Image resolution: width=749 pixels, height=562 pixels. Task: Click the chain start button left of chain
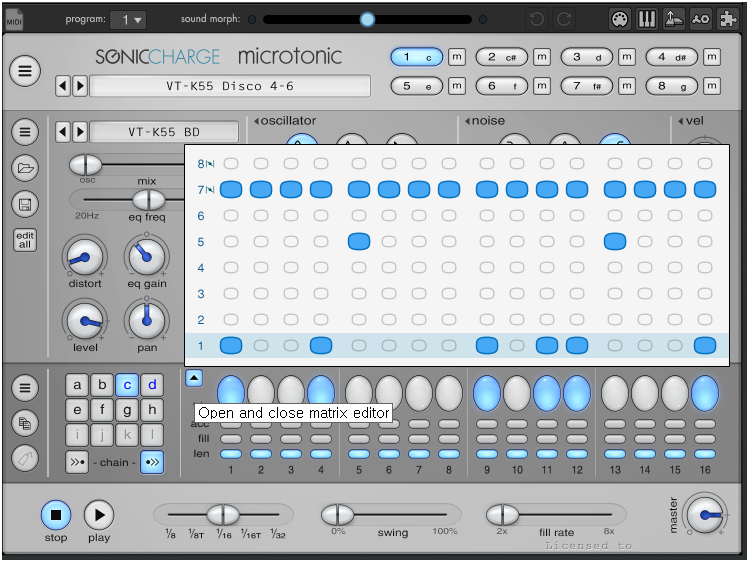click(x=77, y=462)
